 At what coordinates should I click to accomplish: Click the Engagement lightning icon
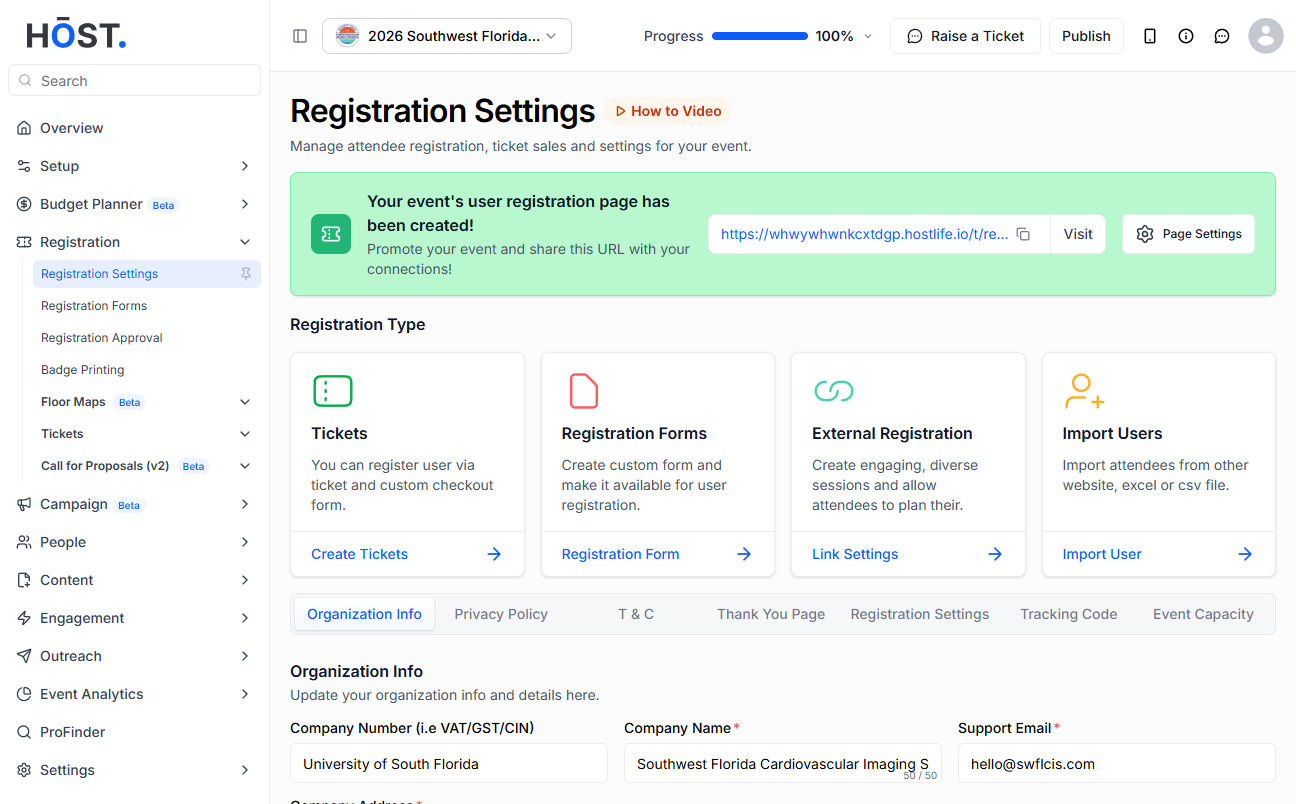[24, 618]
